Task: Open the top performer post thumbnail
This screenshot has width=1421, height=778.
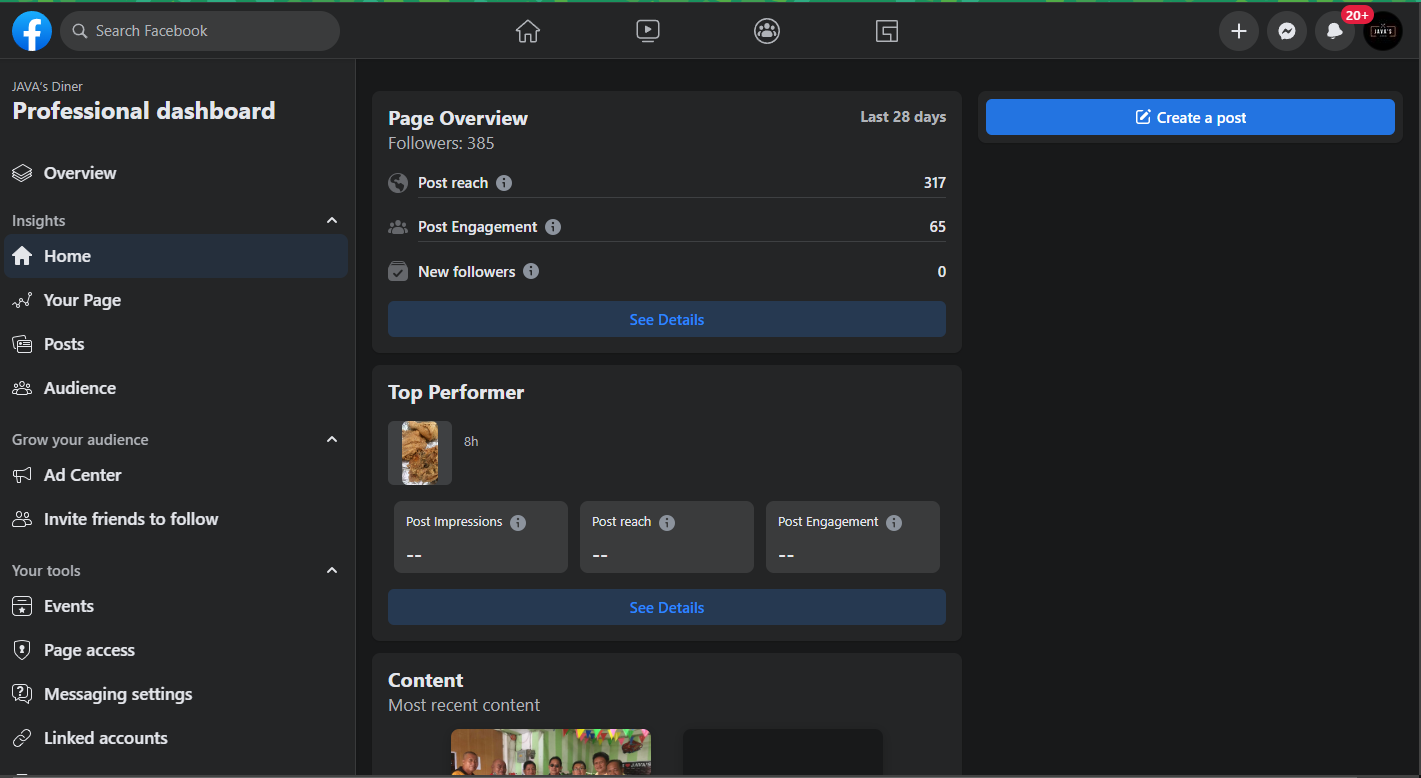Action: (x=420, y=453)
